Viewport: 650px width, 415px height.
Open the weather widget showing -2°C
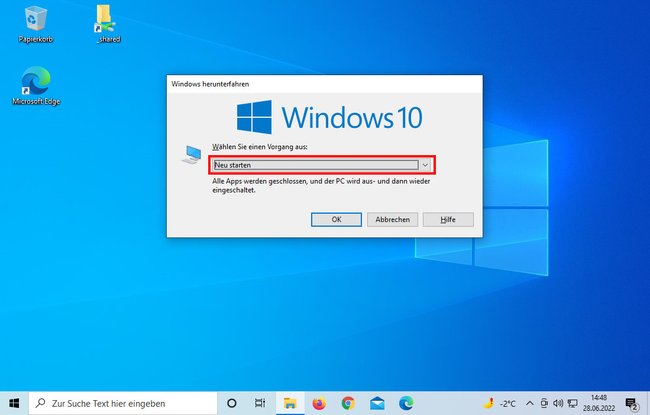(x=500, y=403)
